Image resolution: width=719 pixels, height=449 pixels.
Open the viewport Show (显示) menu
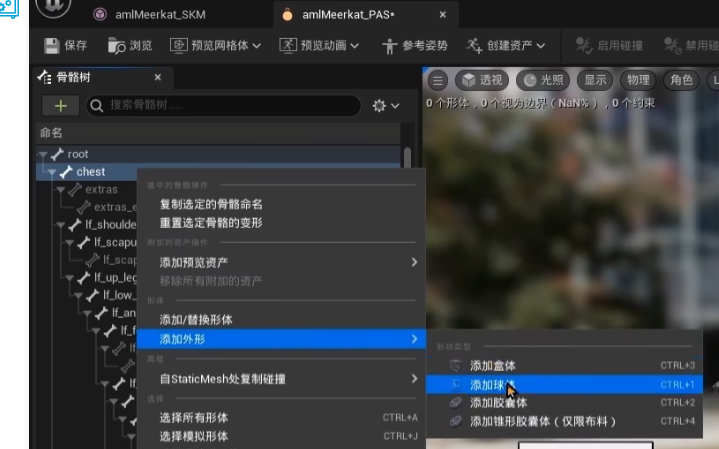[x=595, y=80]
